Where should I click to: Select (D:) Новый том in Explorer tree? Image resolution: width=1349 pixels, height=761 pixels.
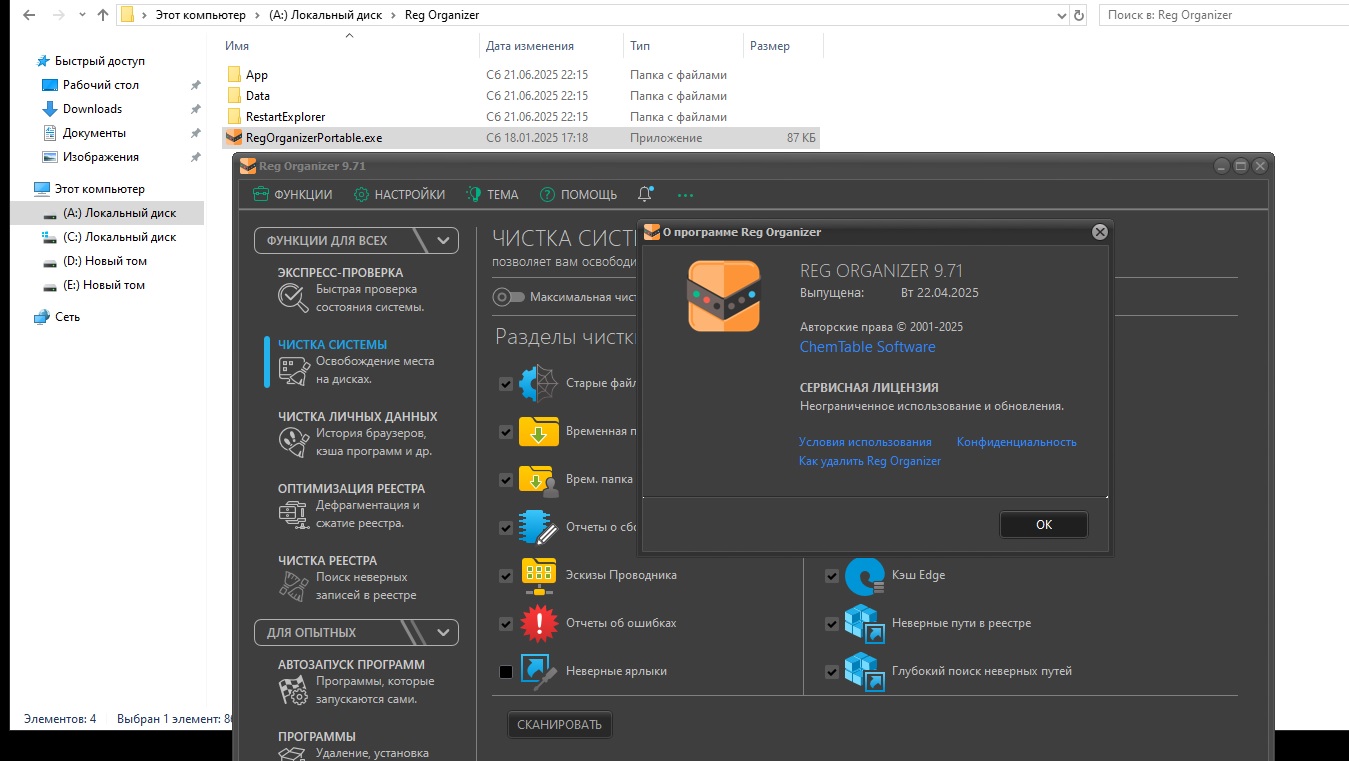pyautogui.click(x=105, y=261)
